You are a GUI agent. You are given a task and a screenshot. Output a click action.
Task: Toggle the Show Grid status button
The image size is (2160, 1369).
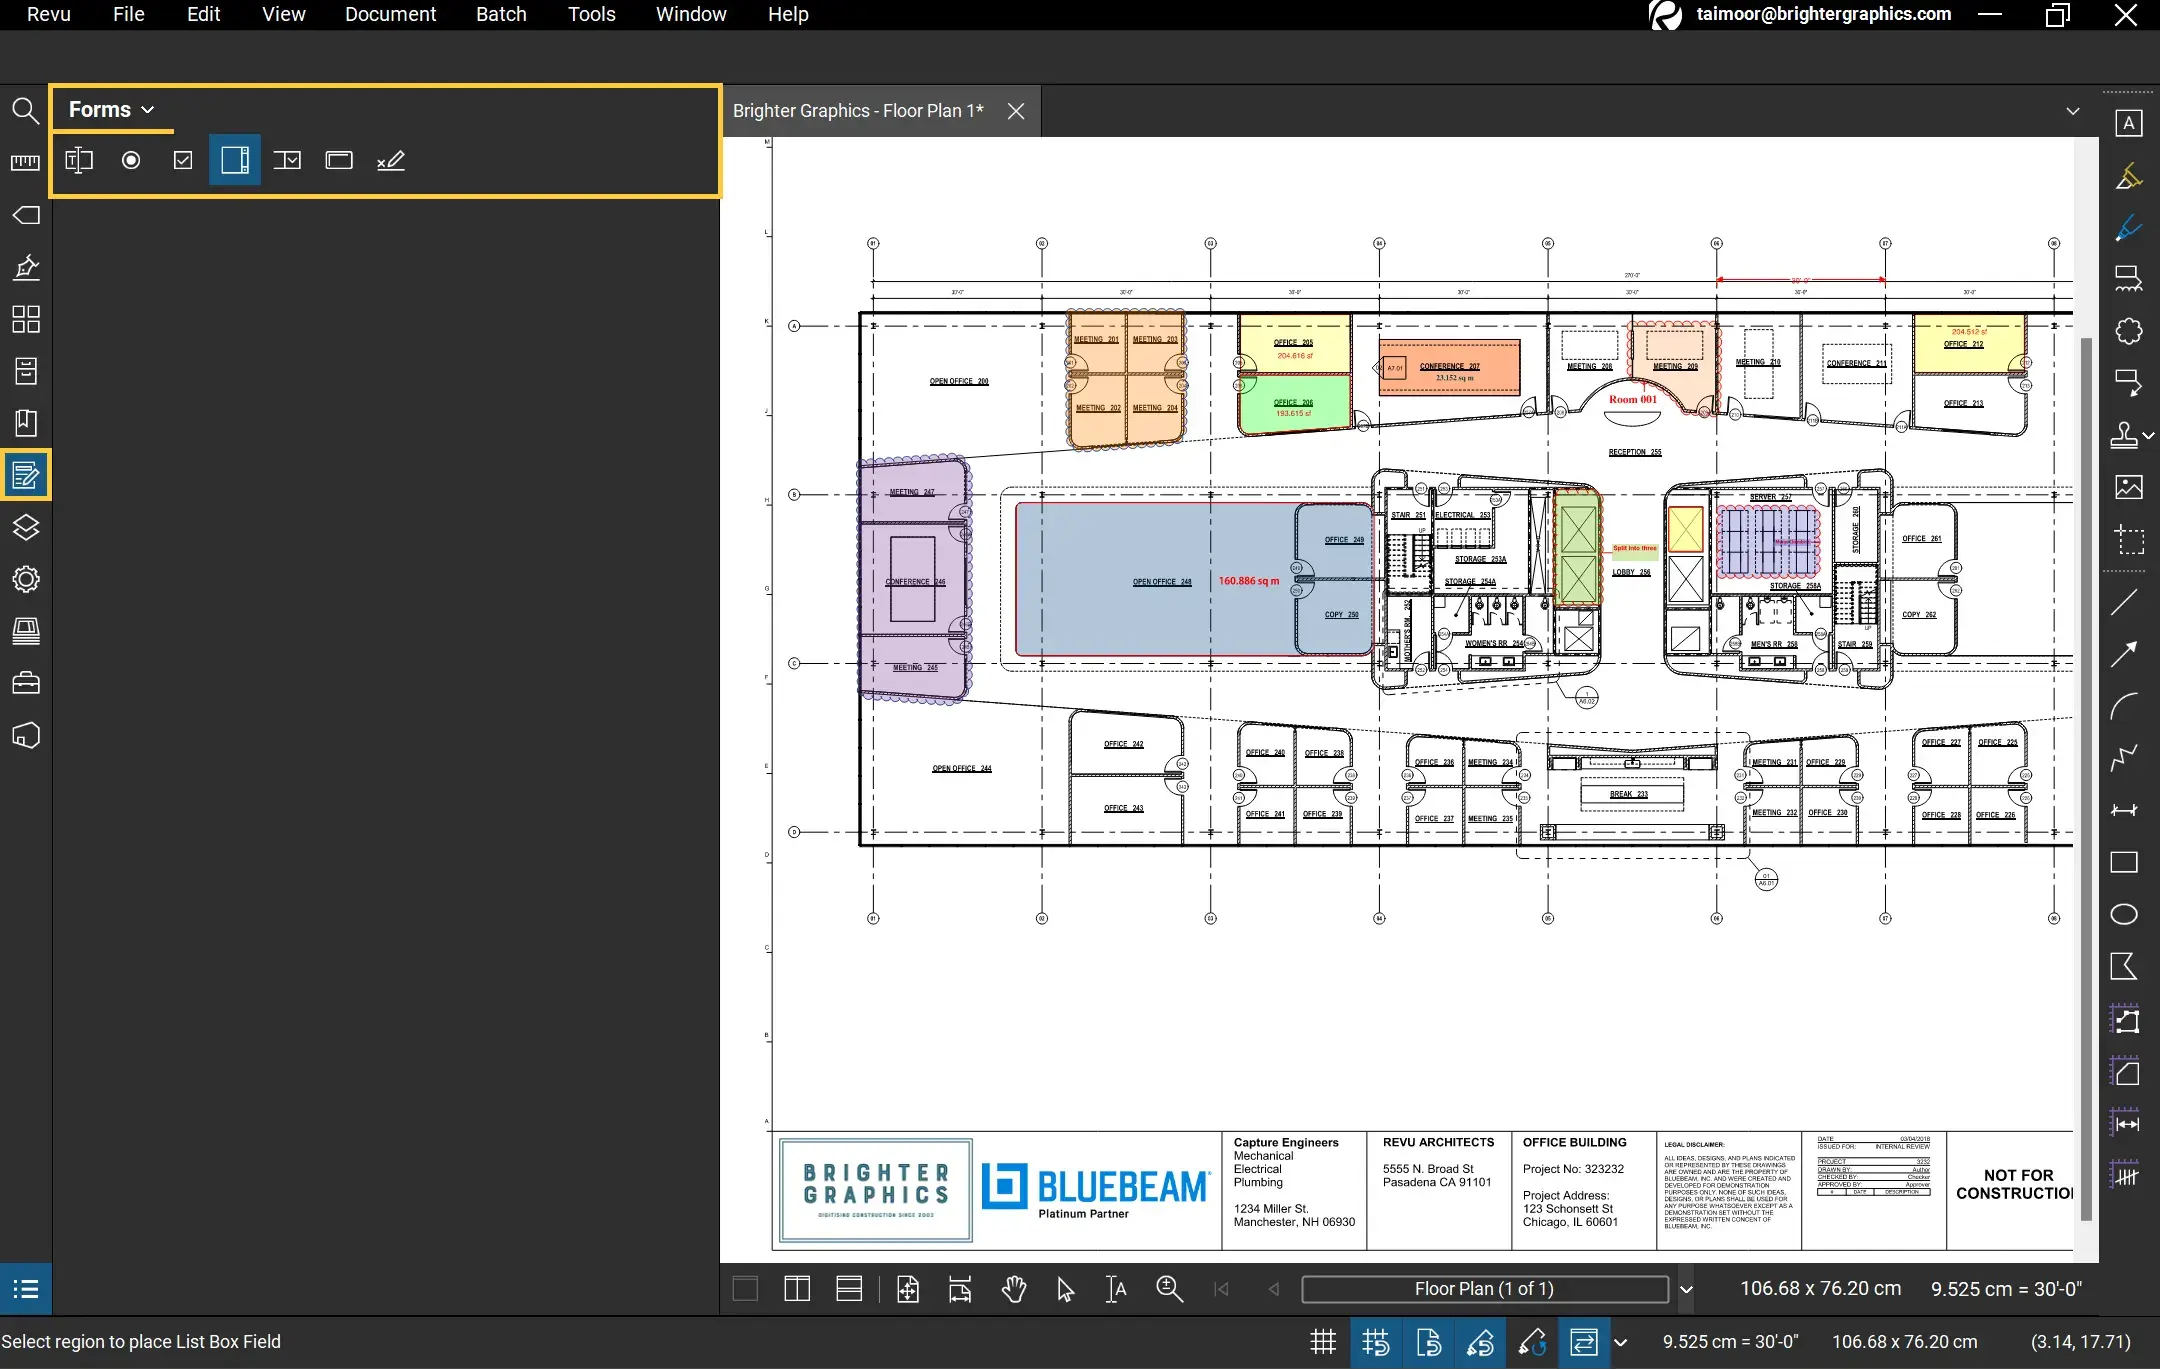coord(1323,1342)
